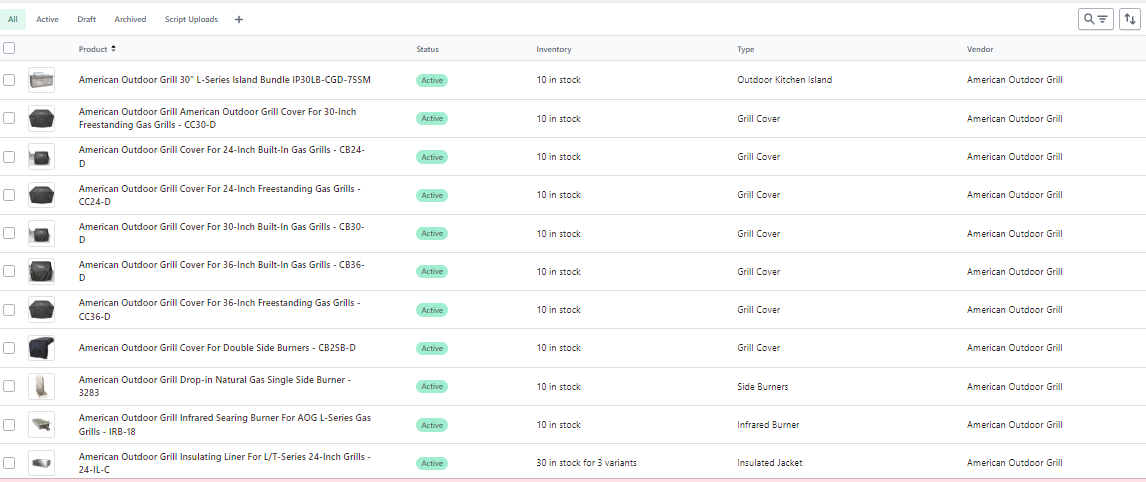Open Cover For 24-Inch Freestanding CC24-D product
1146x482 pixels.
219,194
